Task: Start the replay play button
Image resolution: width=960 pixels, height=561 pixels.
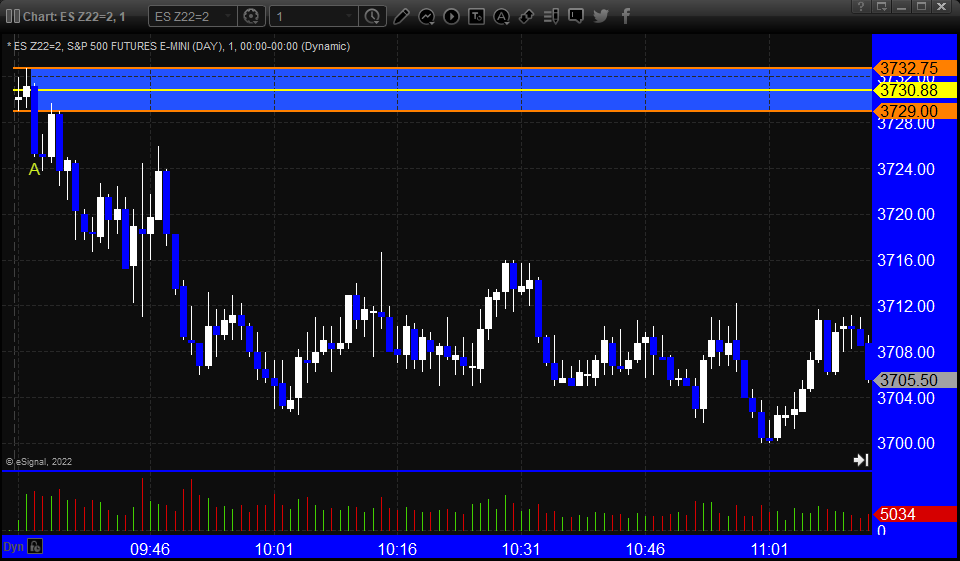Action: tap(451, 16)
